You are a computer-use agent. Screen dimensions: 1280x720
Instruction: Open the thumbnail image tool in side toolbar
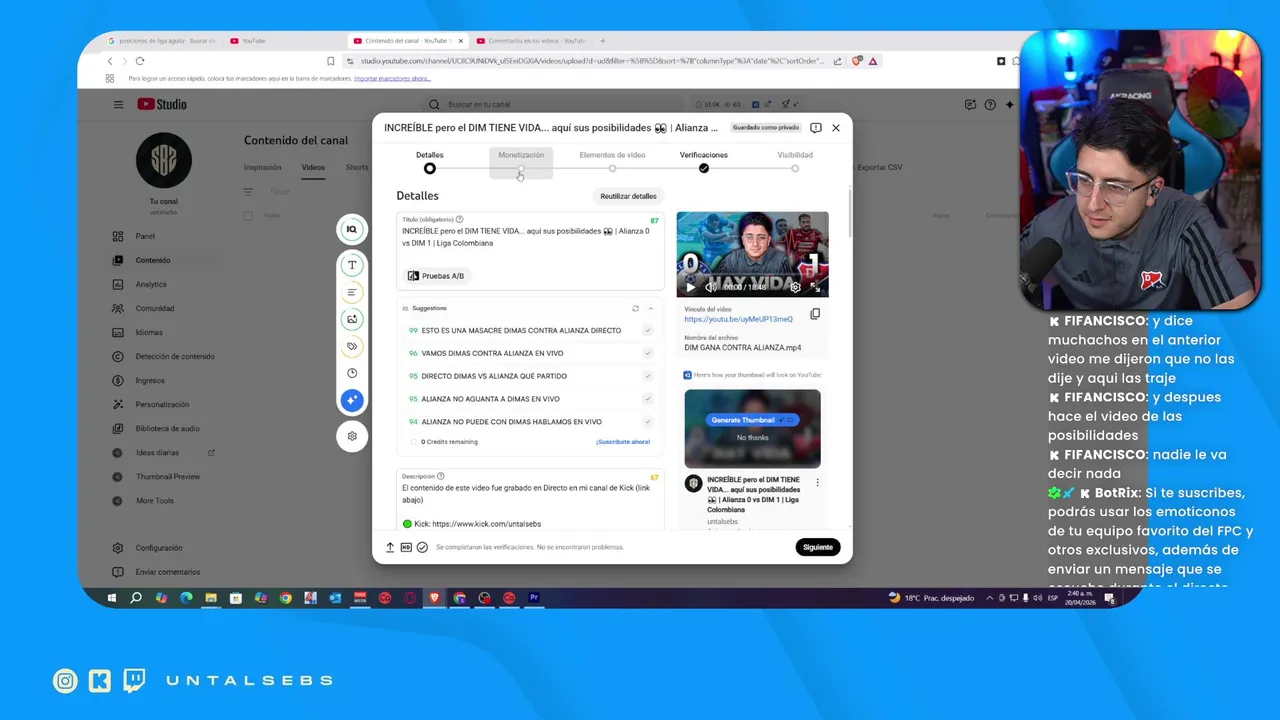click(x=352, y=319)
